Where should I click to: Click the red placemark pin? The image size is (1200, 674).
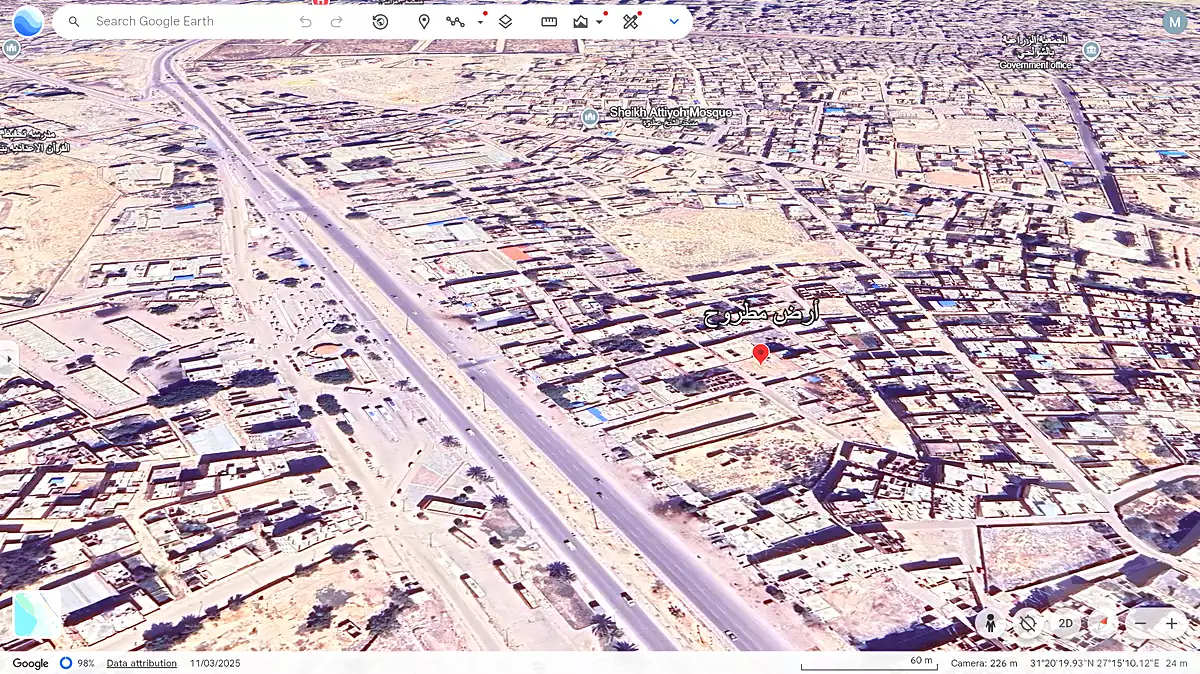760,354
